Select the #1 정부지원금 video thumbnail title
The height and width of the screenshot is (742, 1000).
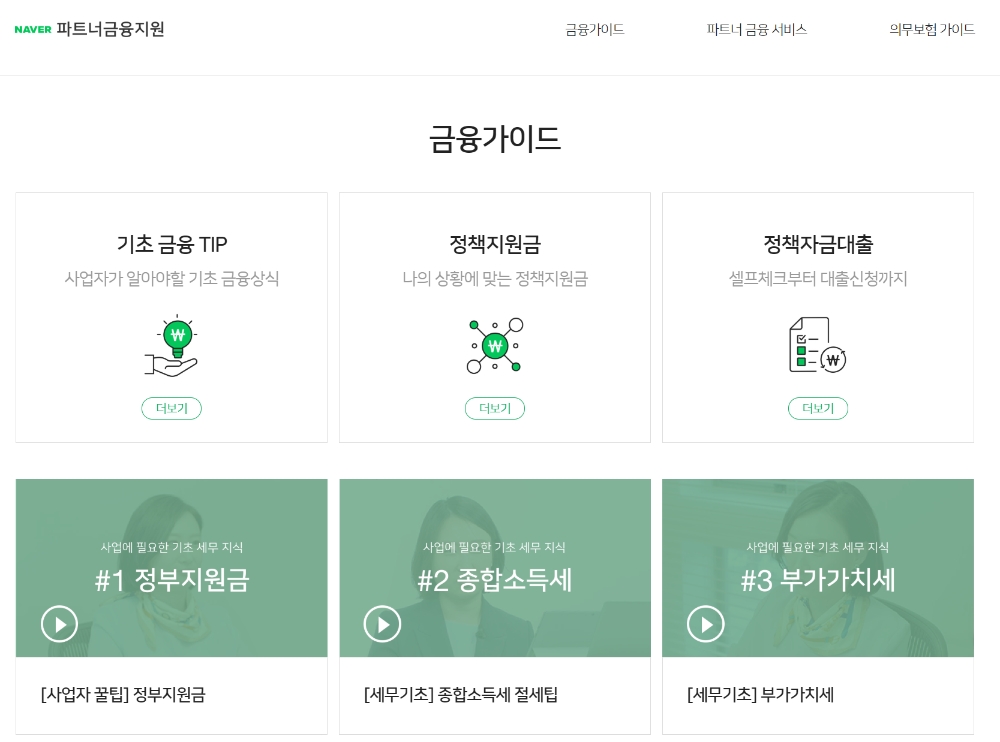pyautogui.click(x=172, y=580)
